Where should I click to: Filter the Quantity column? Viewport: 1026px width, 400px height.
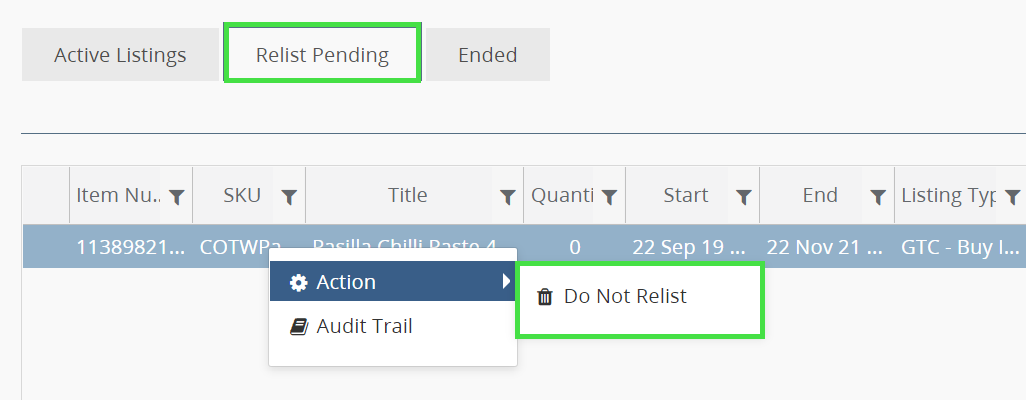tap(608, 197)
